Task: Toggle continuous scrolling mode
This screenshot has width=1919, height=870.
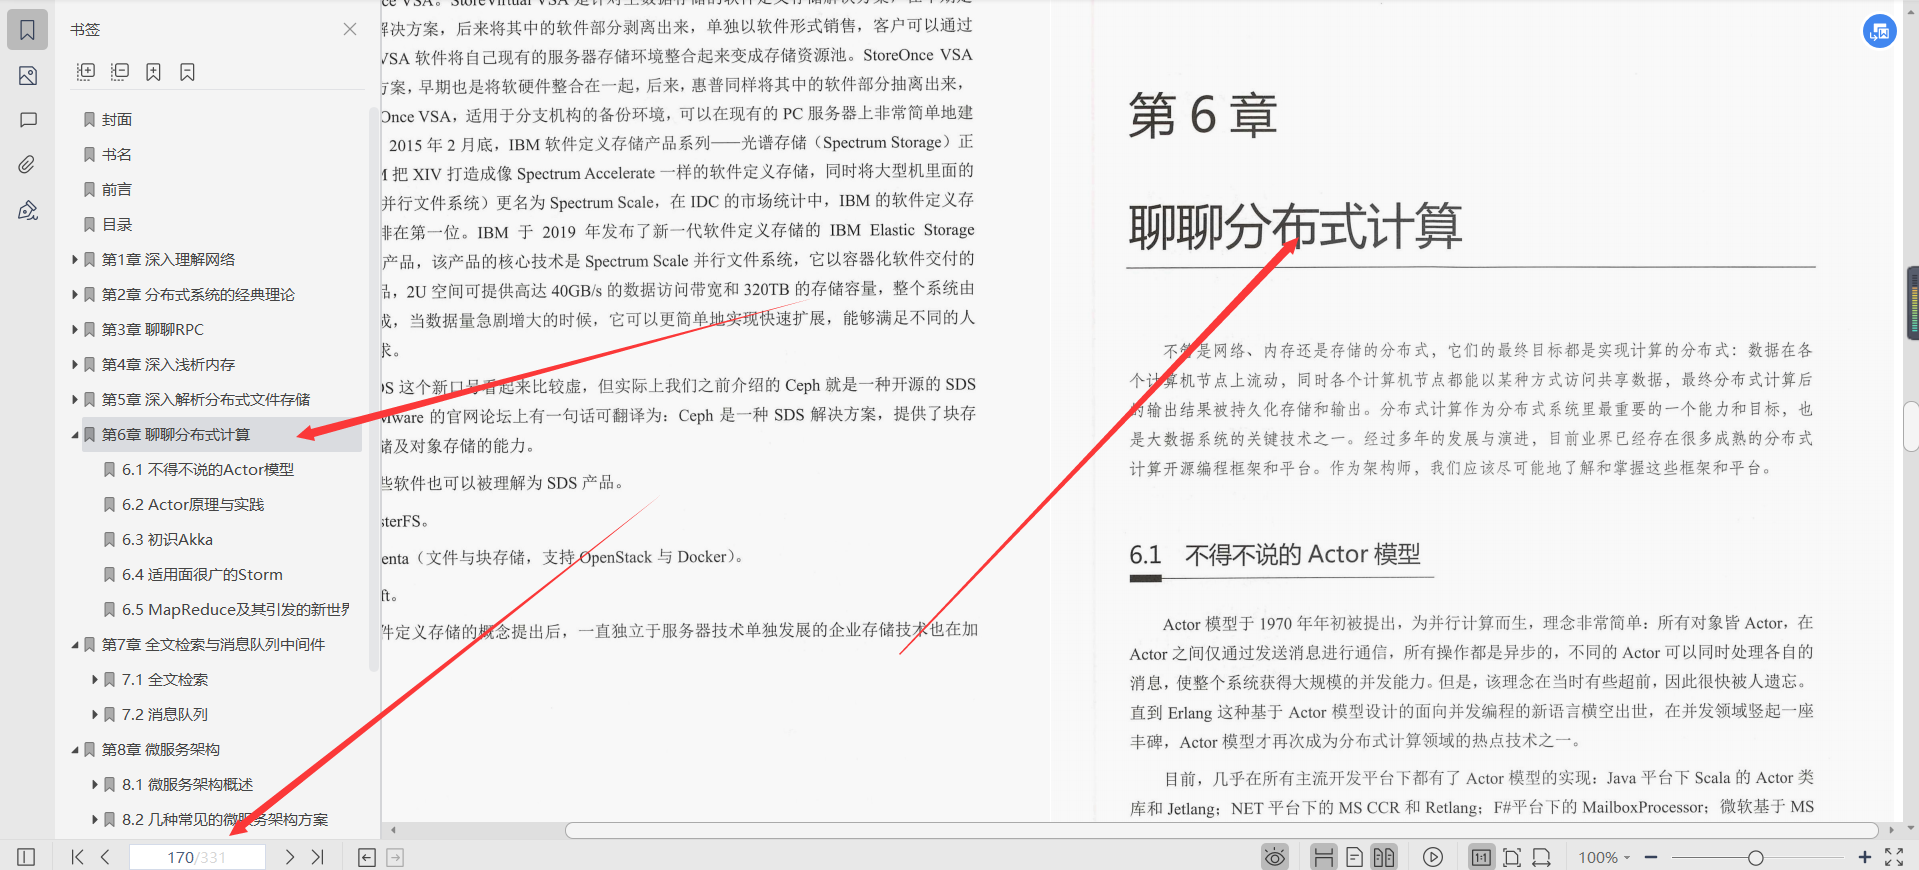Action: click(x=1324, y=857)
